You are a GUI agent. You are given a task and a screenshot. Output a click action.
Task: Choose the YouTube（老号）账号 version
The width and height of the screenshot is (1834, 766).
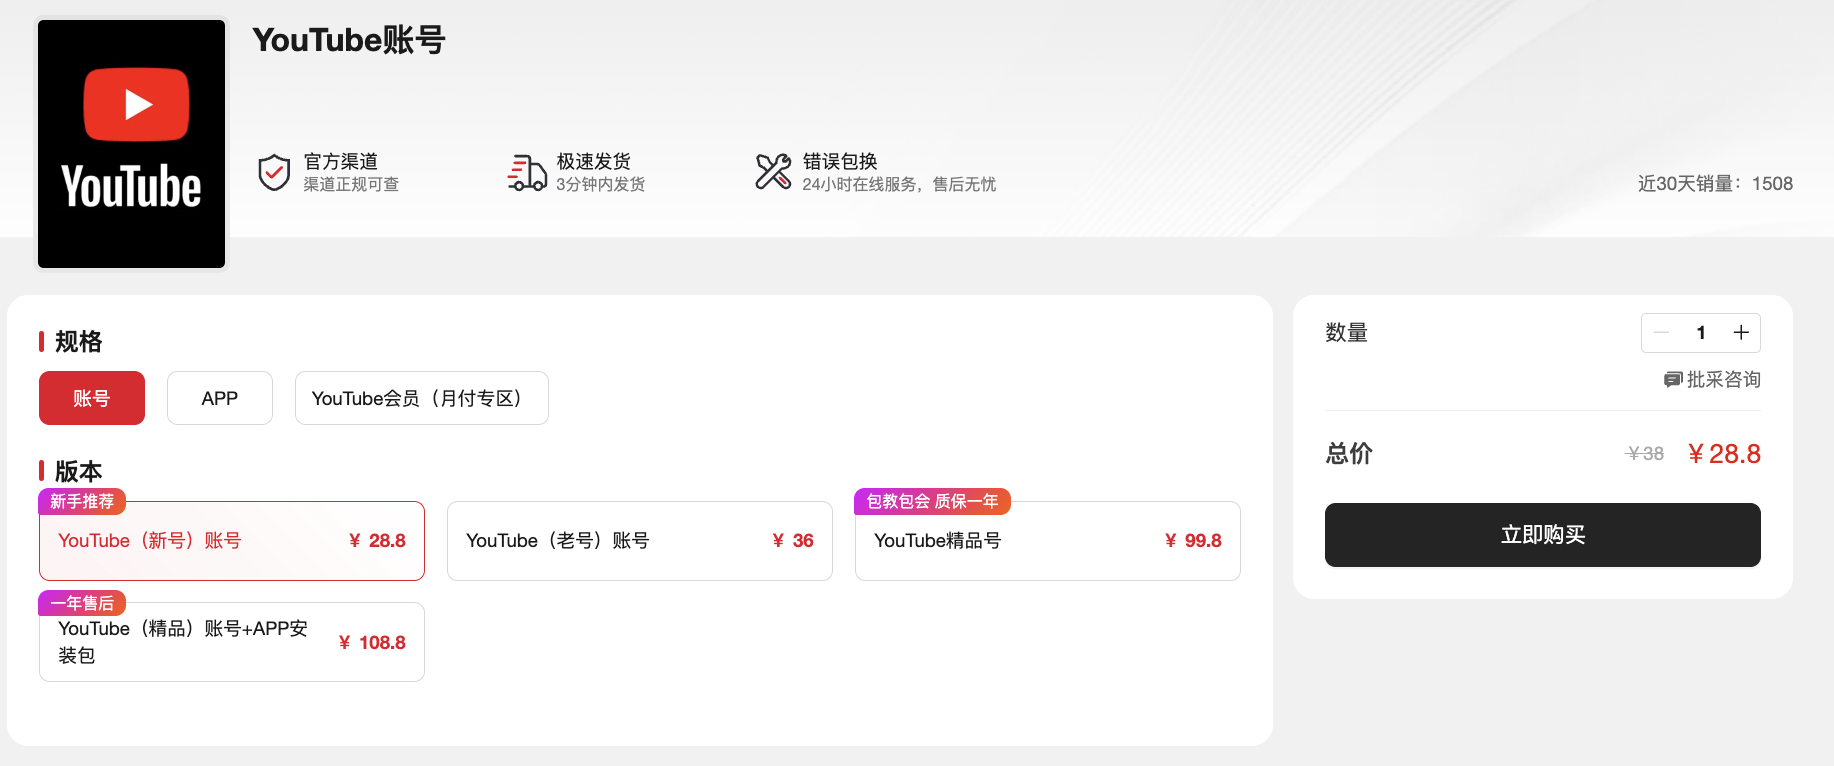point(639,540)
